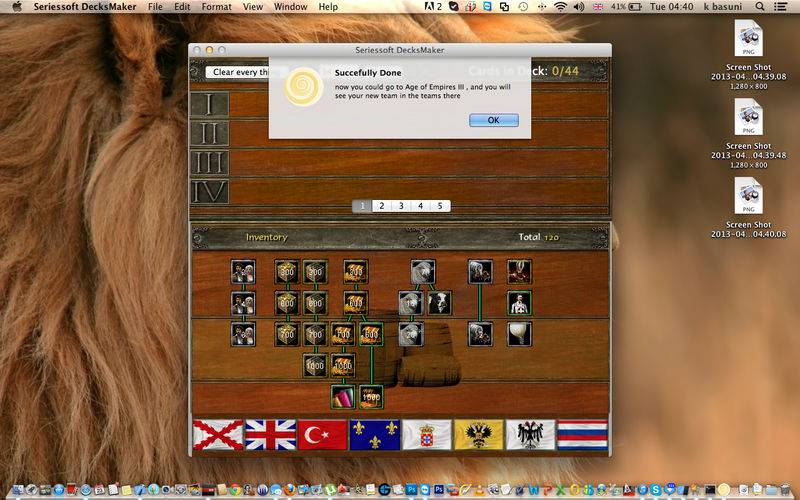The height and width of the screenshot is (500, 800).
Task: Add the grey 600 crate card
Action: coord(315,304)
